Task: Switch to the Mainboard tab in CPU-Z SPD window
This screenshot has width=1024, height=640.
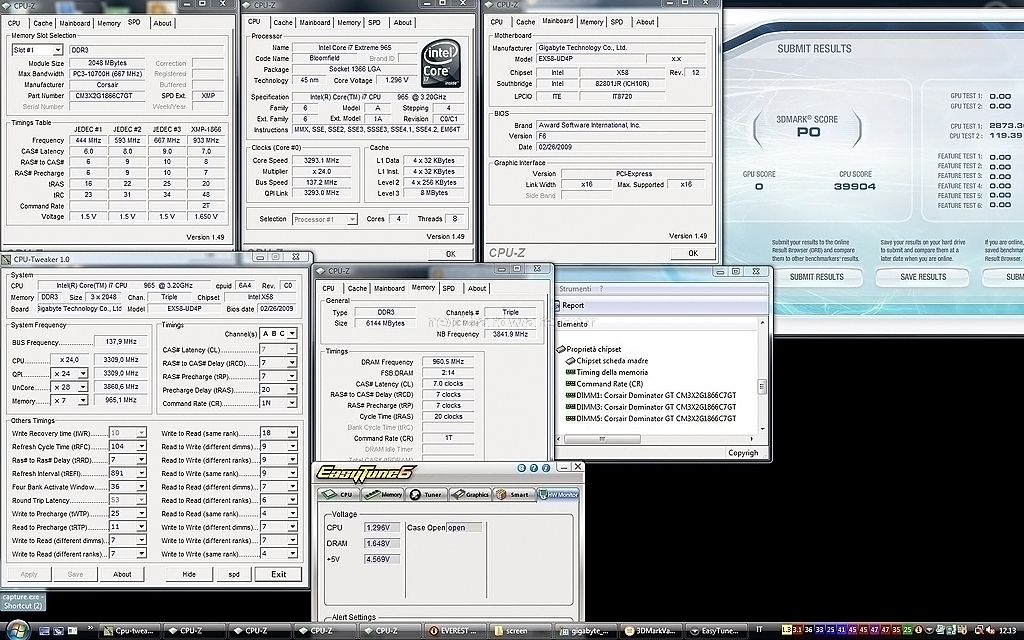Action: [74, 23]
